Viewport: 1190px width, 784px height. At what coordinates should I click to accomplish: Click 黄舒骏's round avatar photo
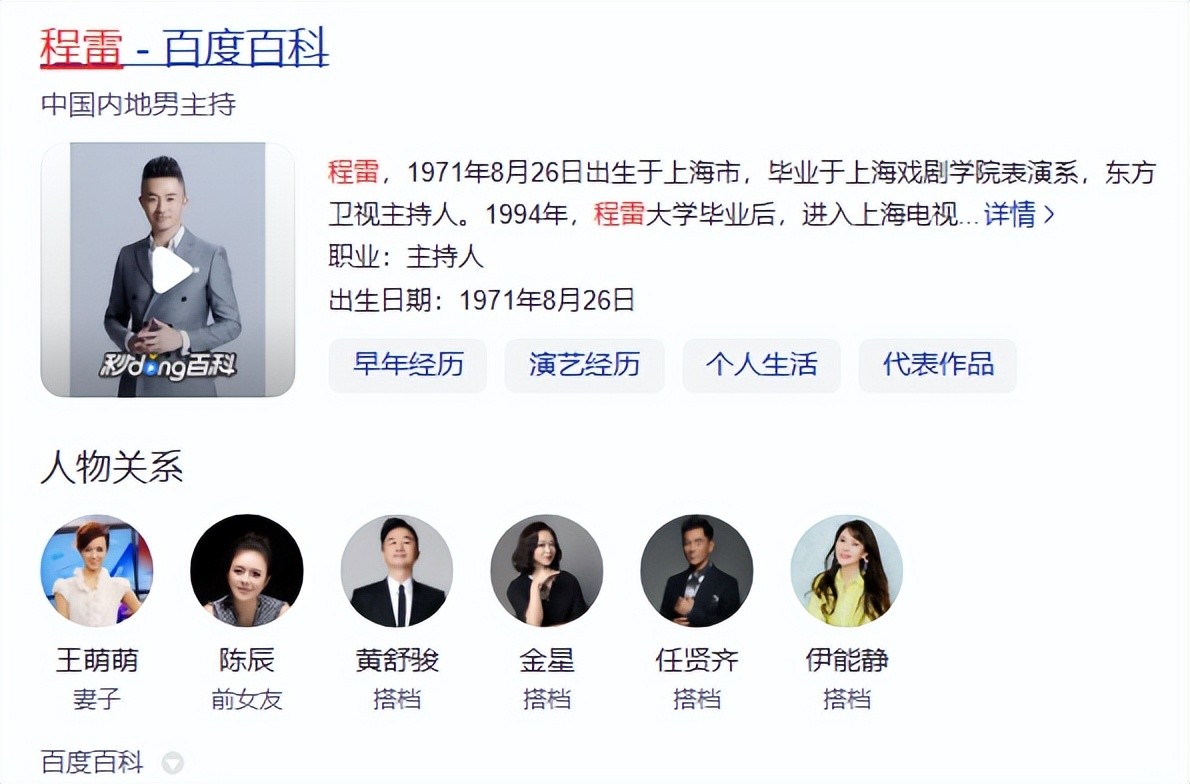[x=396, y=571]
